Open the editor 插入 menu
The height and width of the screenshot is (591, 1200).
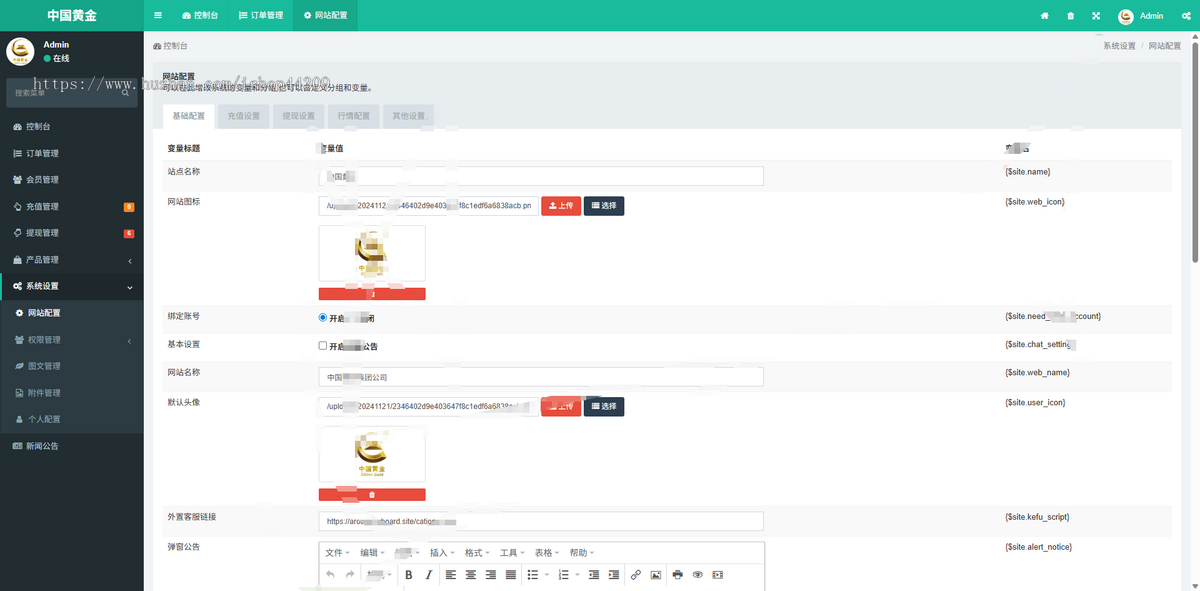[442, 553]
